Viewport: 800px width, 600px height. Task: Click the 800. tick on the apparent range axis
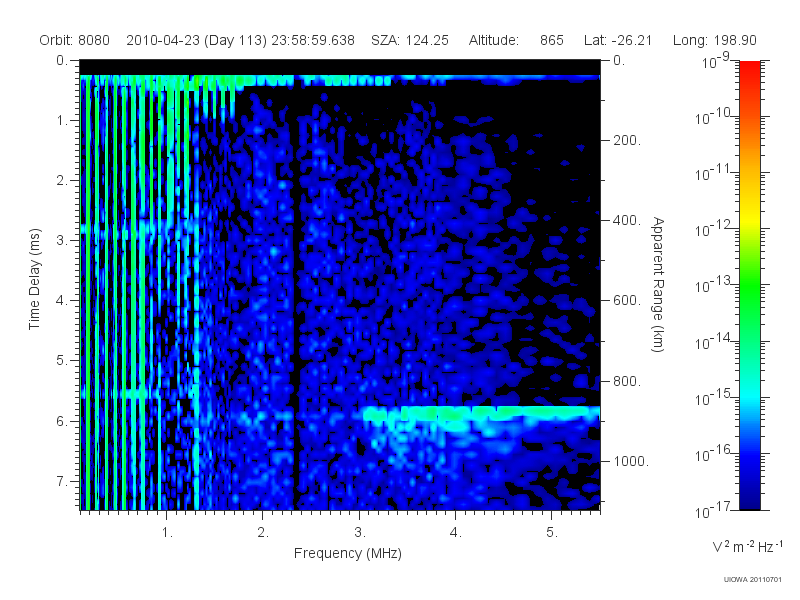pos(627,381)
